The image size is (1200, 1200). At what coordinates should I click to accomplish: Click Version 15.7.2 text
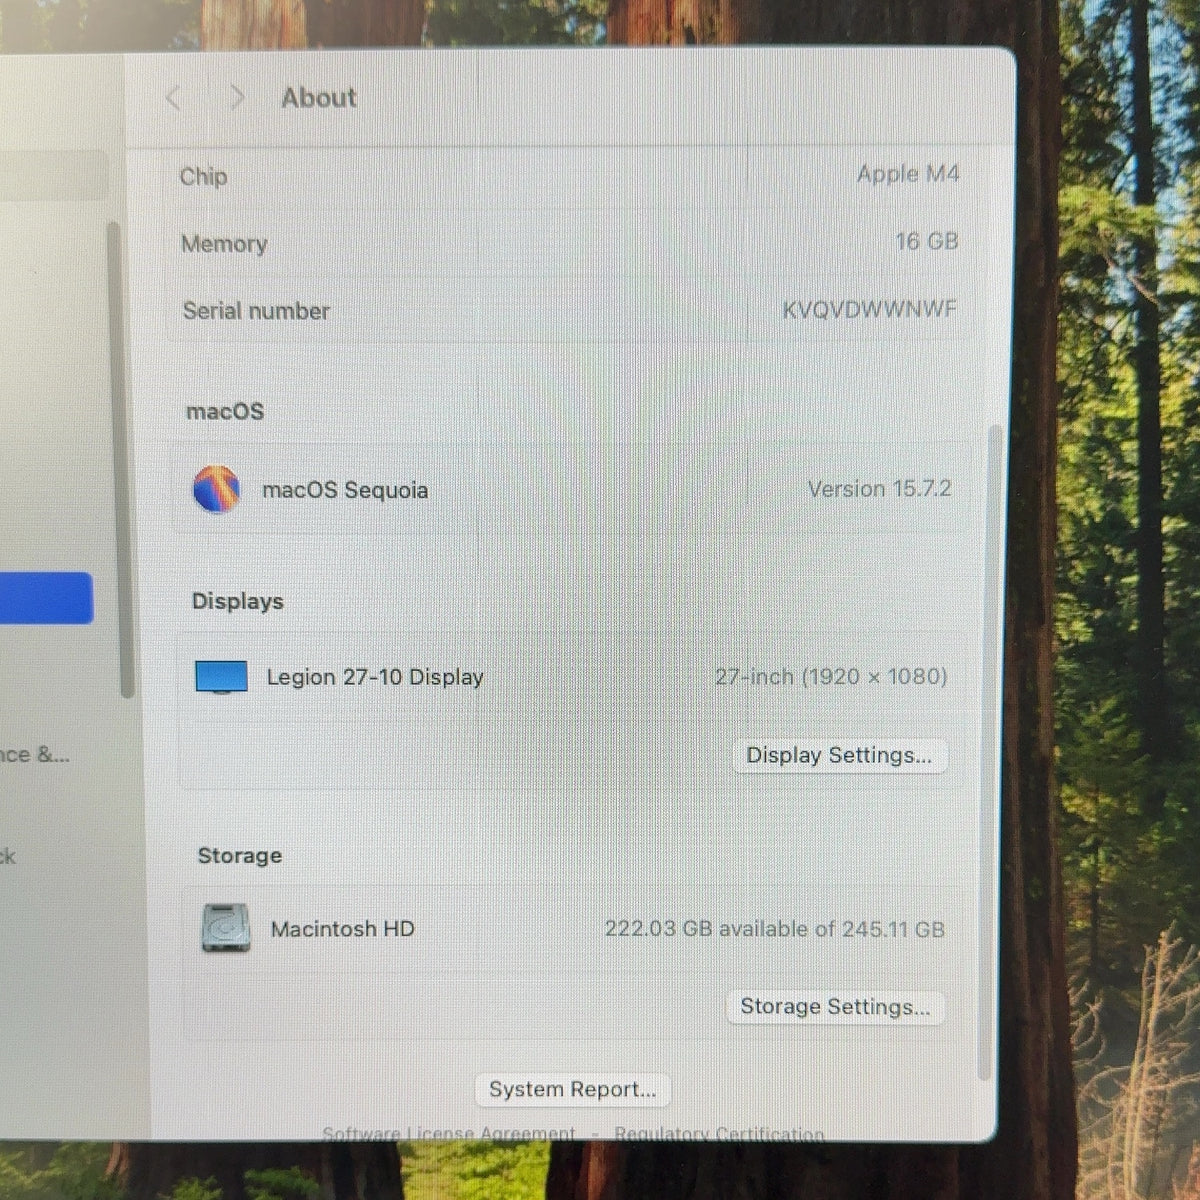point(880,489)
